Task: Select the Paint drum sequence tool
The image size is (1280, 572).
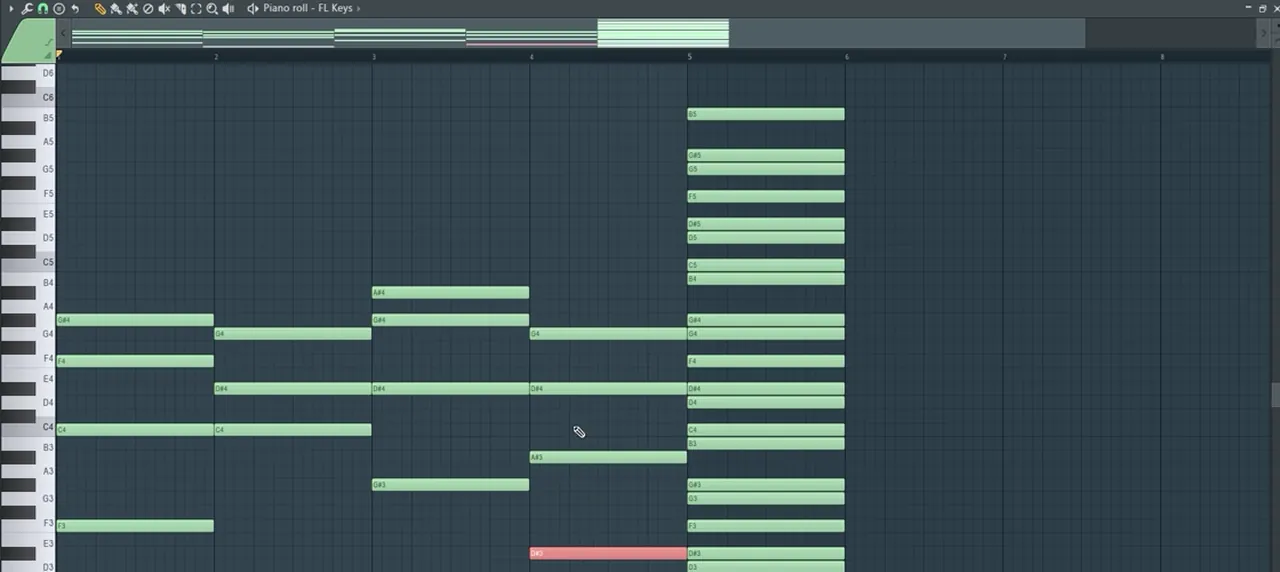Action: coord(132,8)
